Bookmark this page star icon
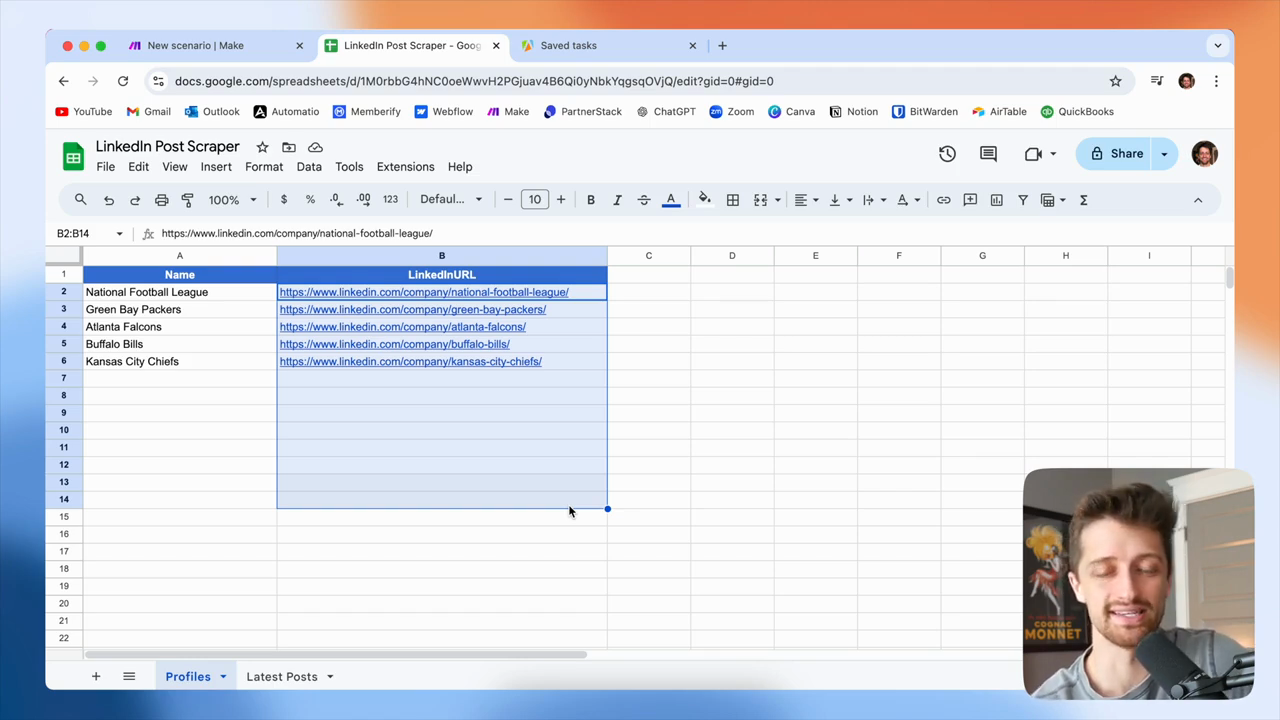The image size is (1280, 720). (x=1115, y=81)
